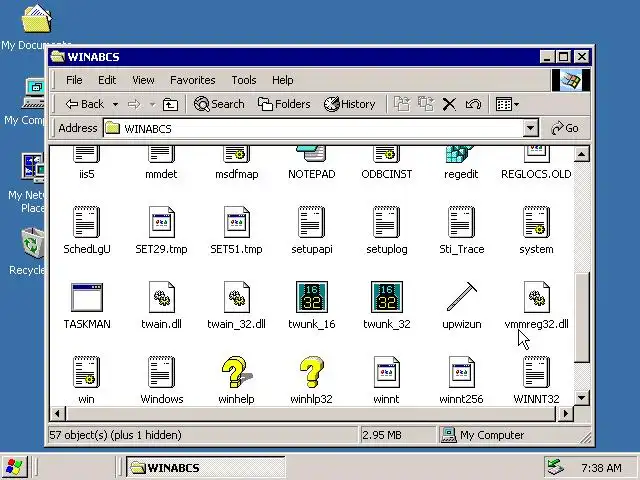Select the NOTEPAD application icon
Image resolution: width=640 pixels, height=480 pixels.
pos(311,154)
